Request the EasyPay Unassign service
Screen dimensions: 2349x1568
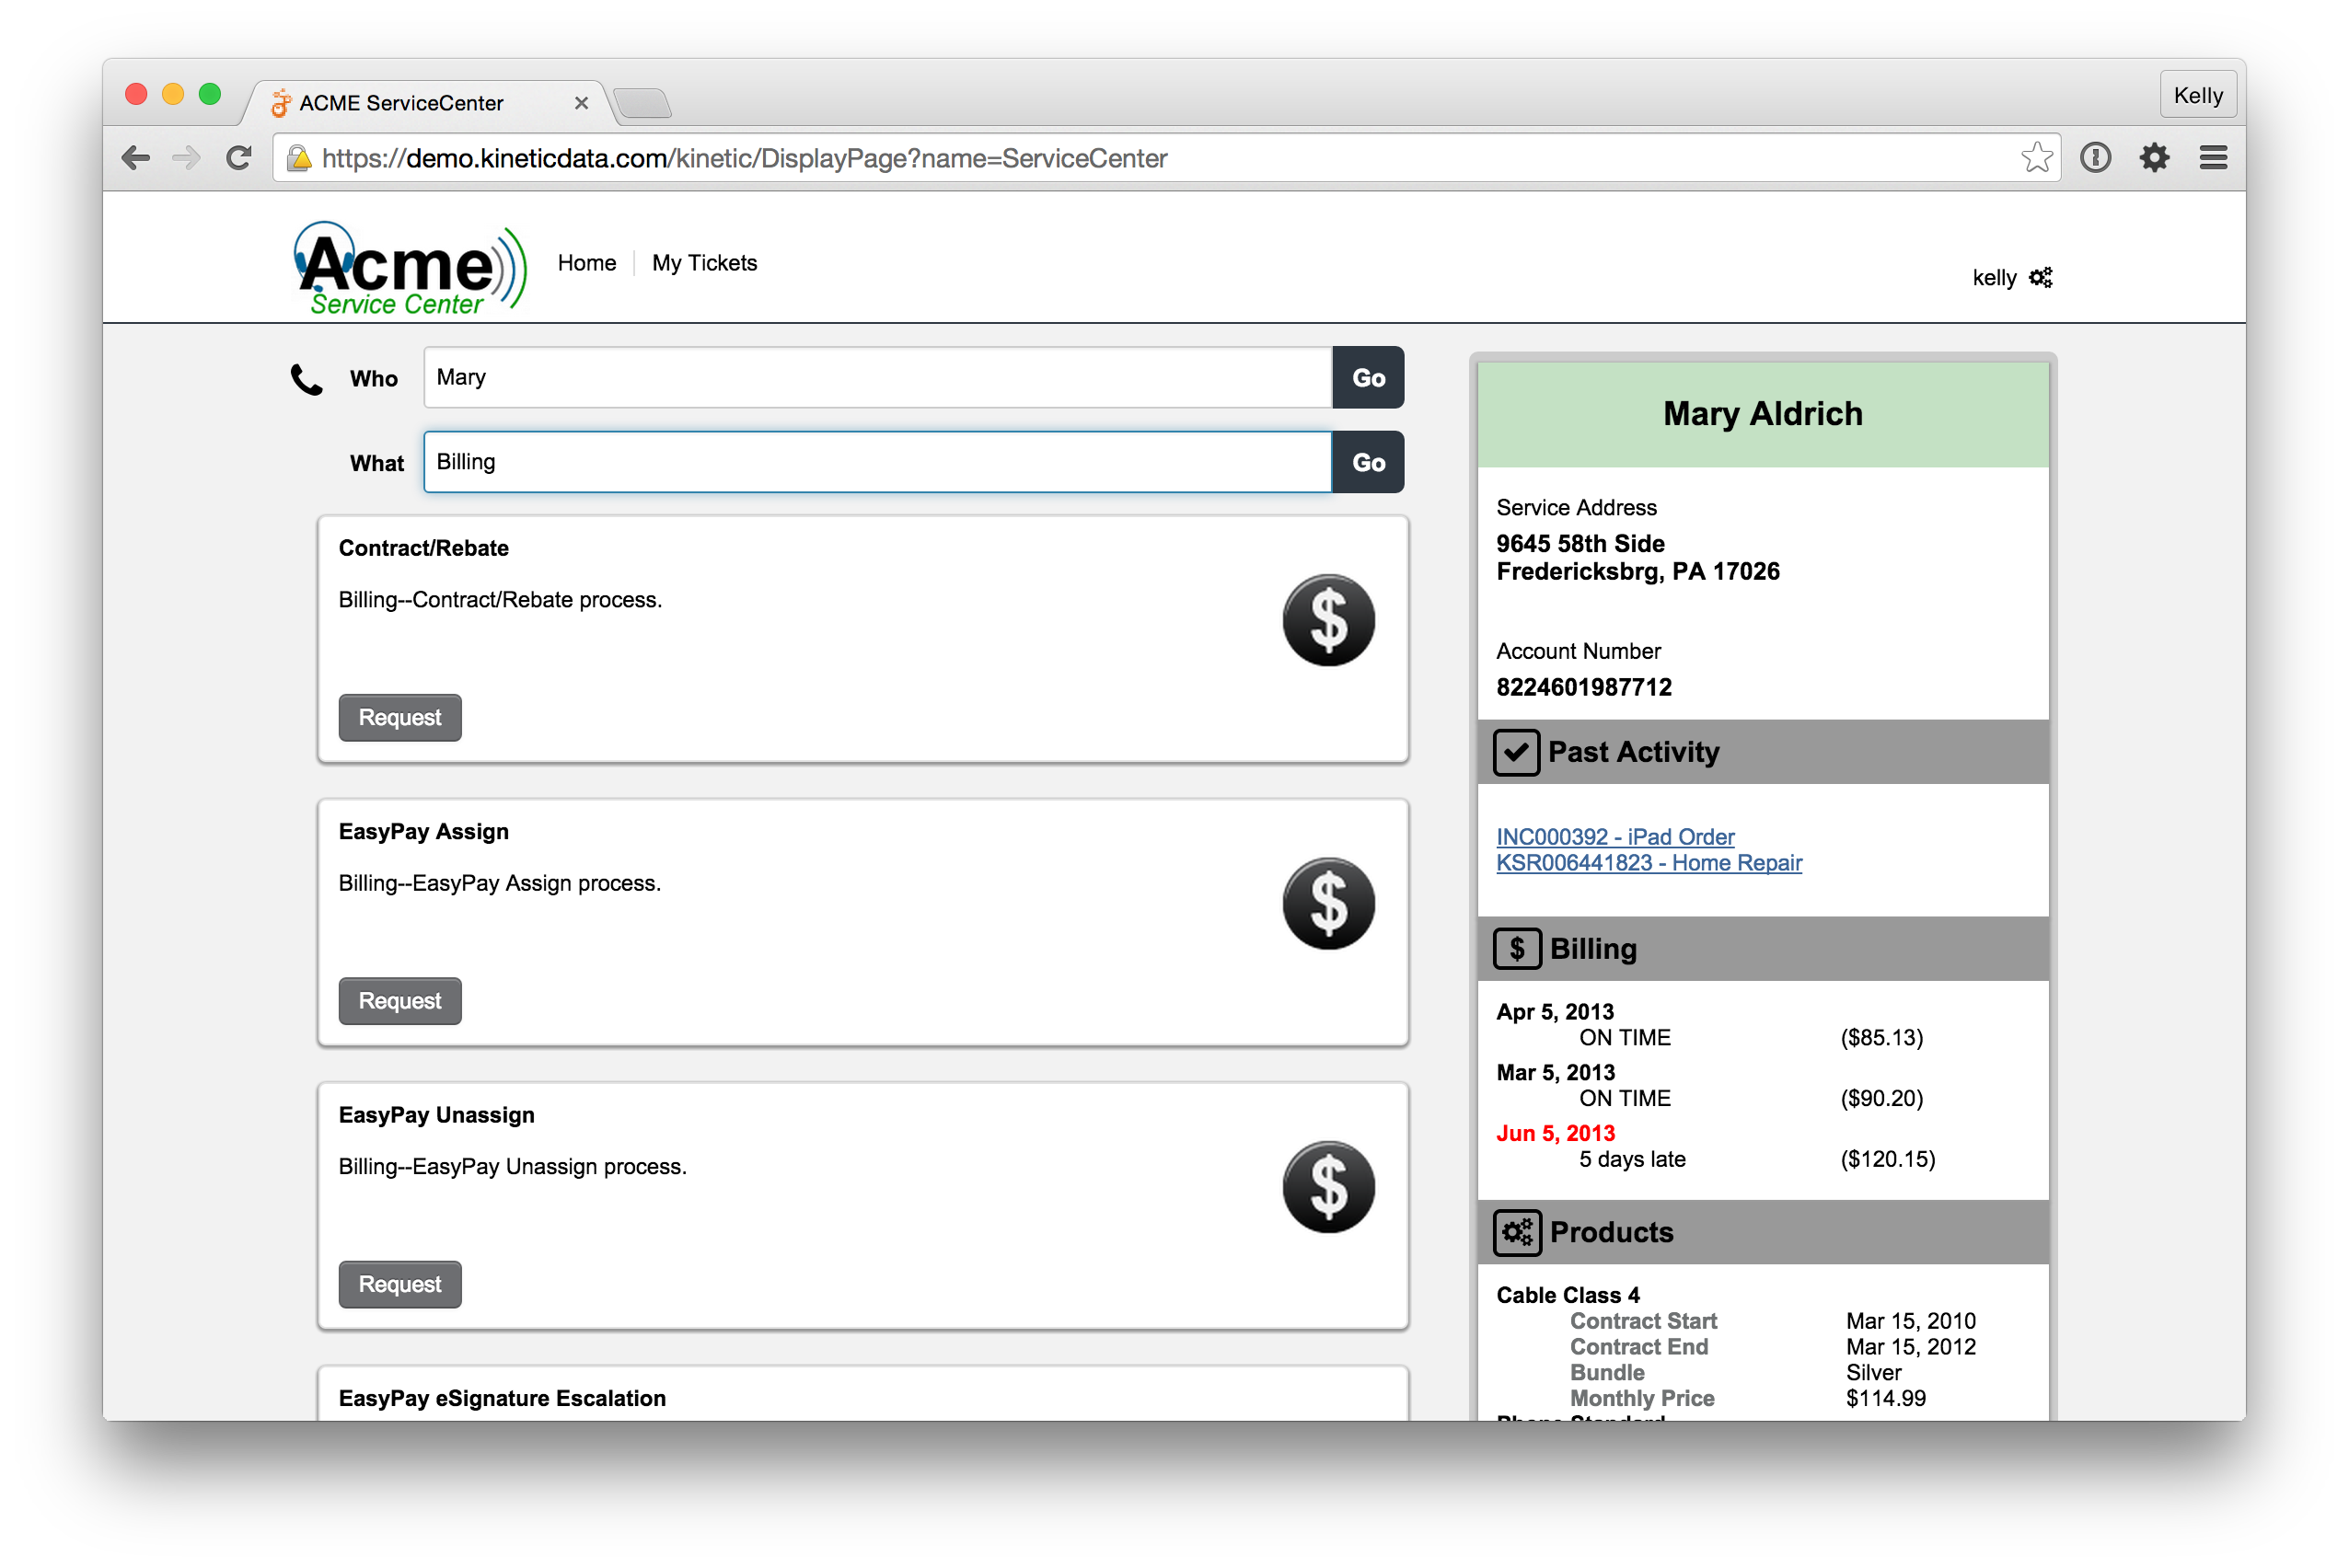tap(400, 1285)
